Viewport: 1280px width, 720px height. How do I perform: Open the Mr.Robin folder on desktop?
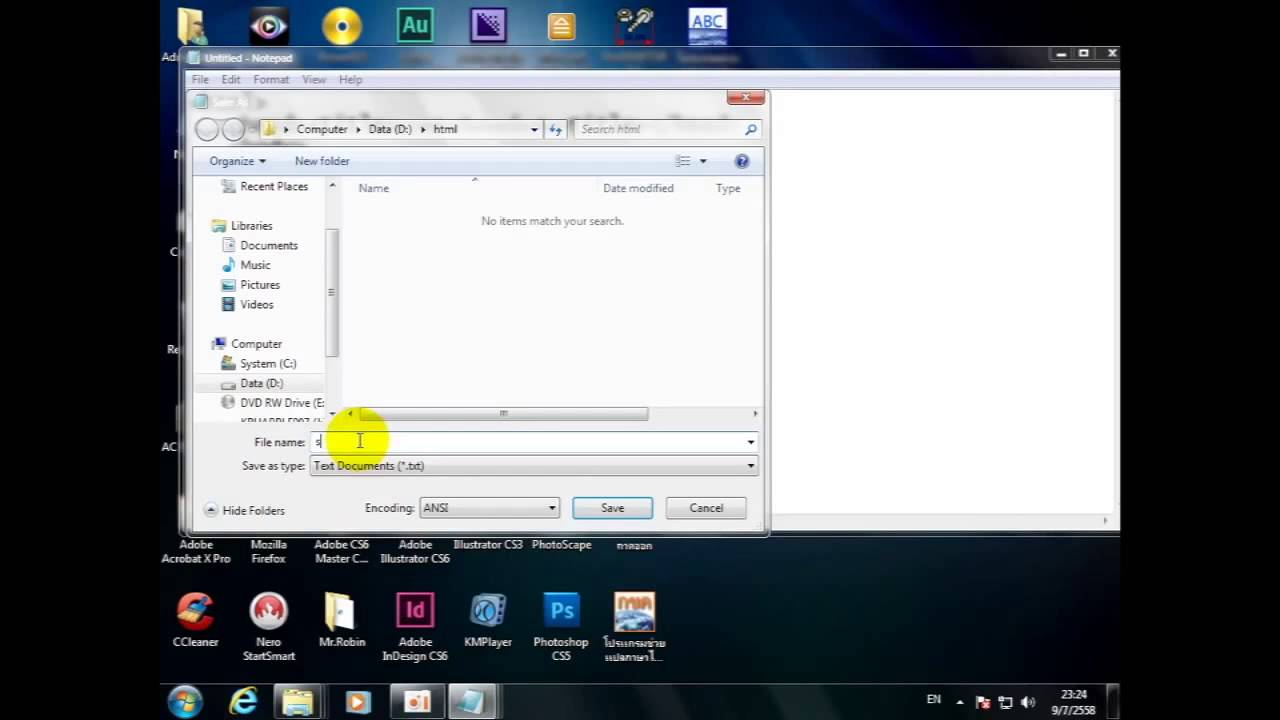[341, 620]
